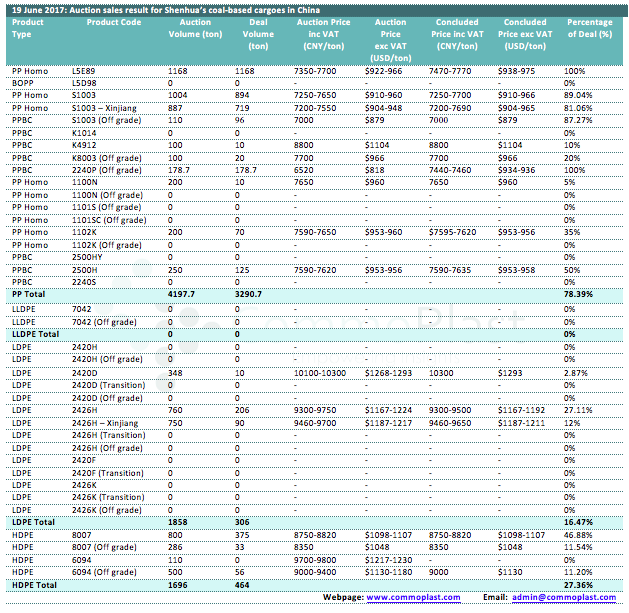Select the HDPE Total row label
629x613 pixels.
pos(33,585)
